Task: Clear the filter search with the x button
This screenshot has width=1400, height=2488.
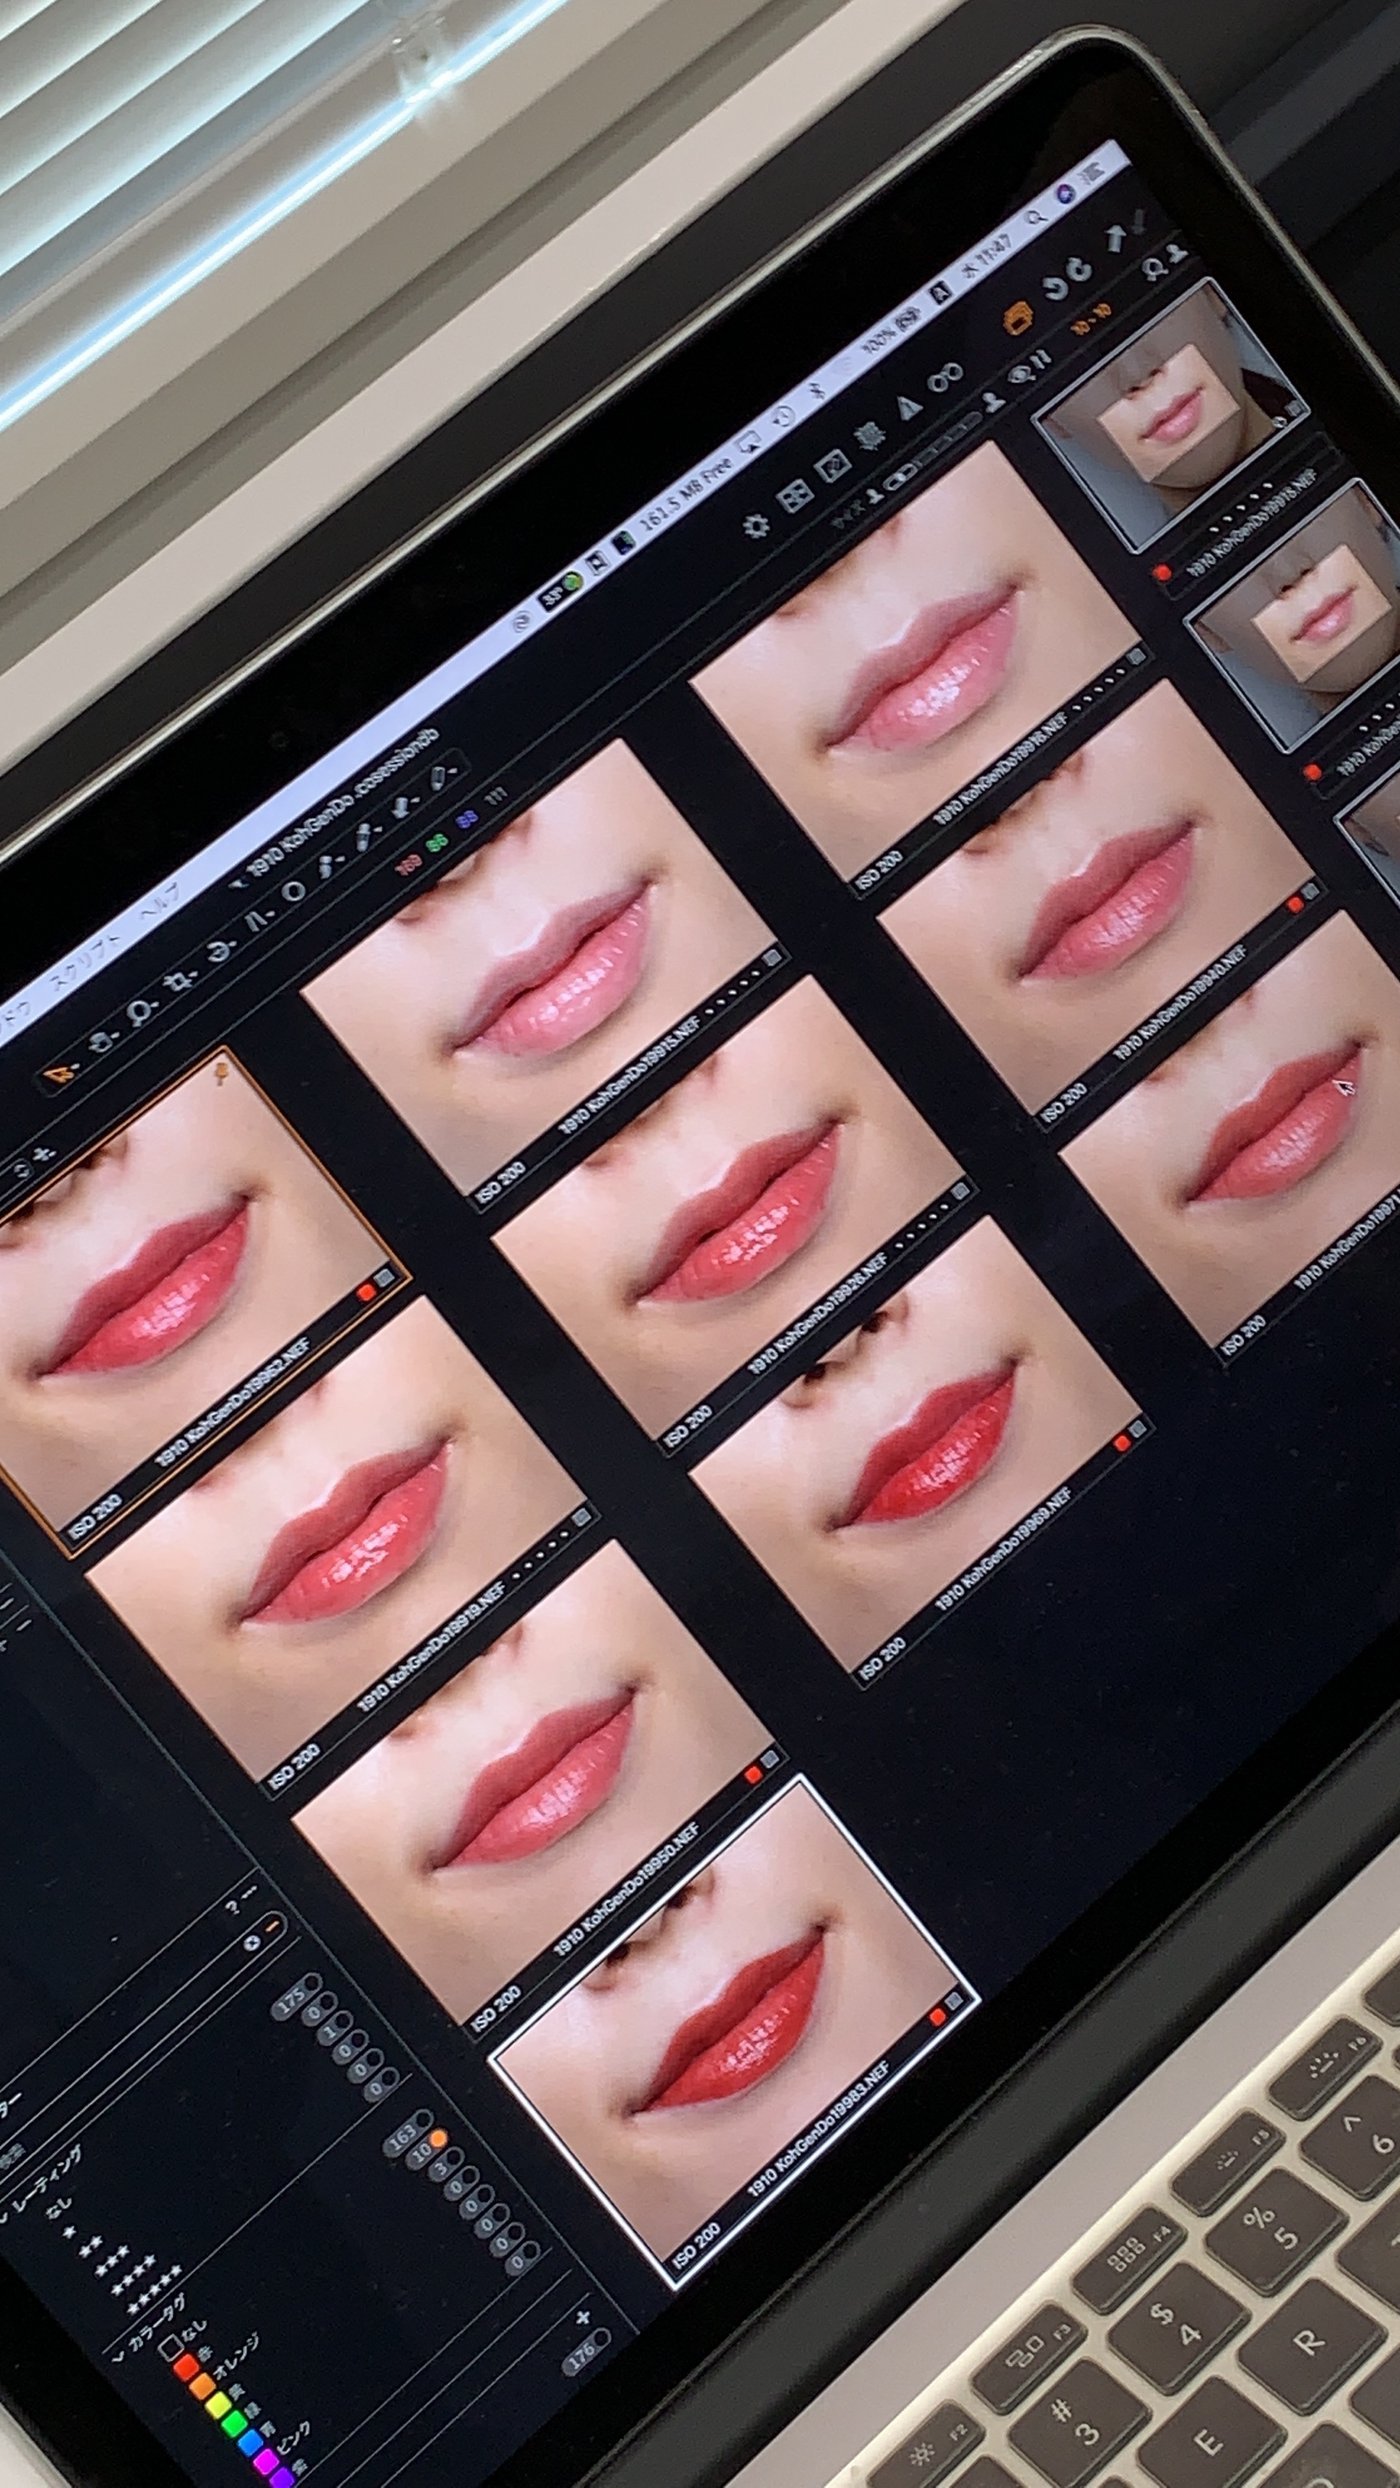Action: 252,1945
